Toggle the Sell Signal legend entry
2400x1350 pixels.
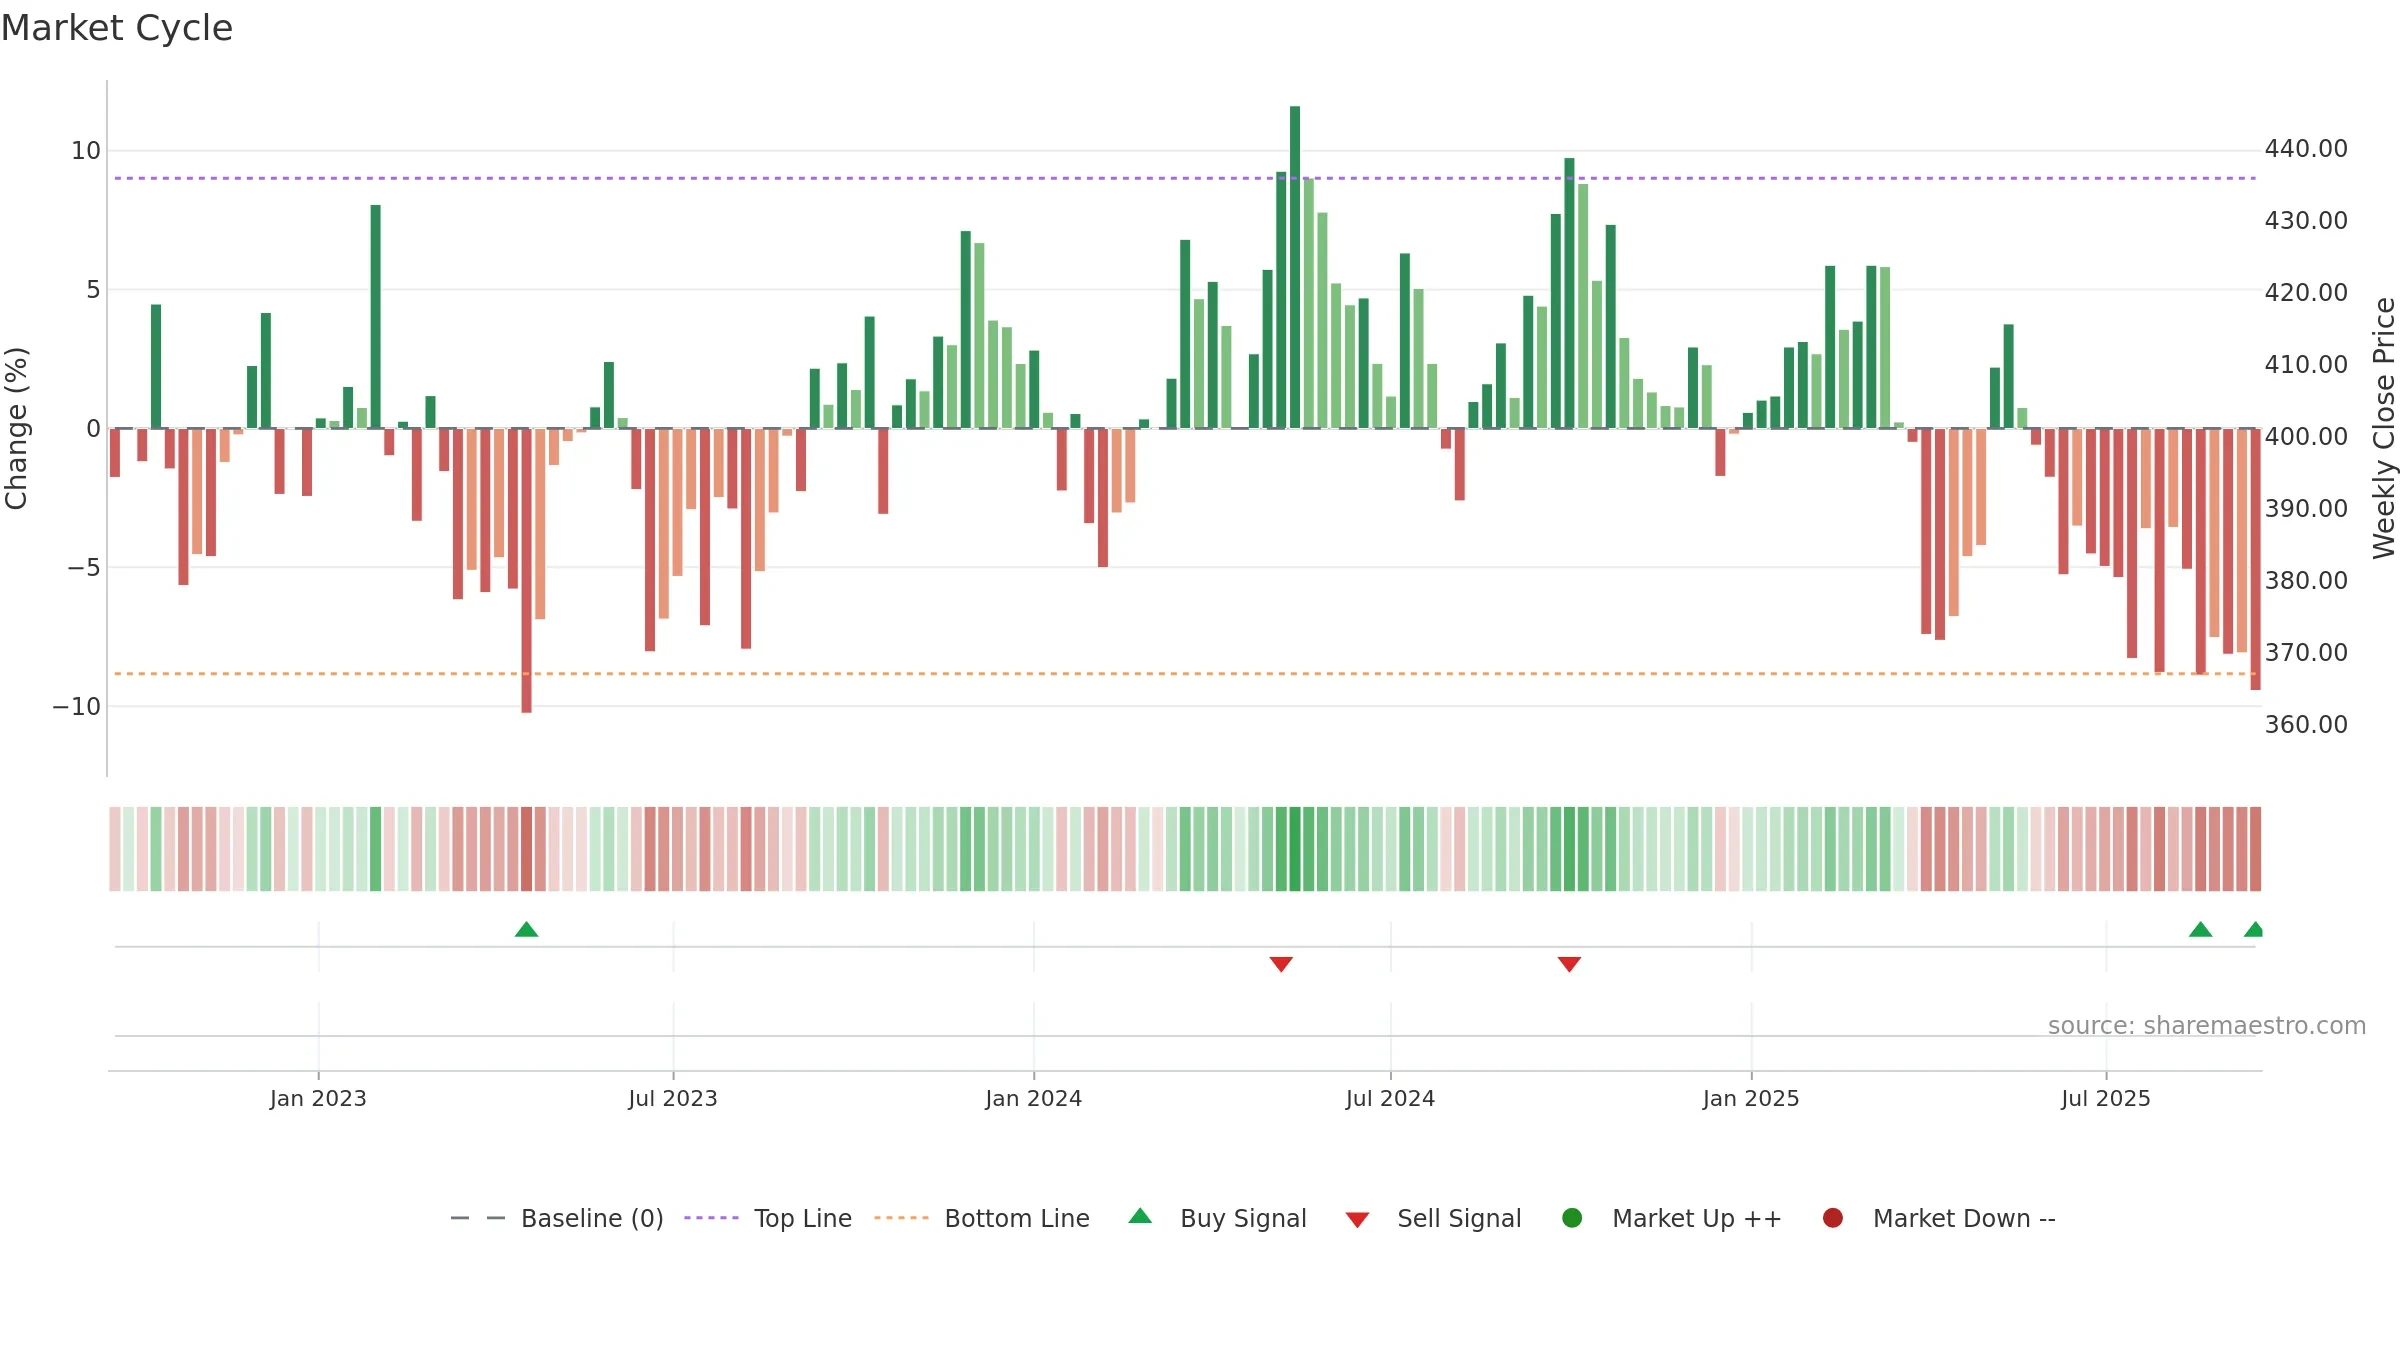[1433, 1218]
